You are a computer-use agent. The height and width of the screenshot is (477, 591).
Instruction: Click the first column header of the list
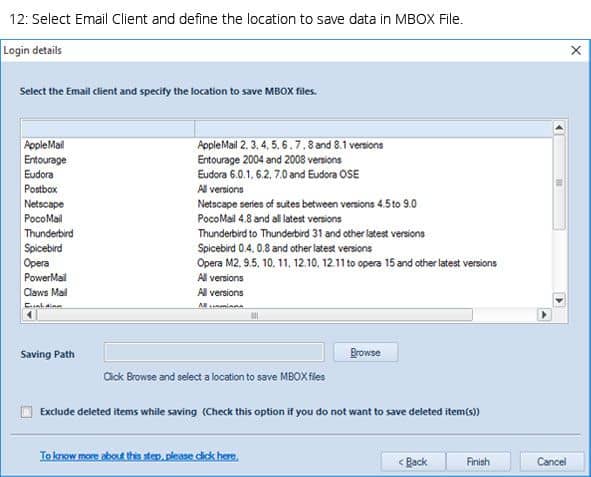point(108,129)
